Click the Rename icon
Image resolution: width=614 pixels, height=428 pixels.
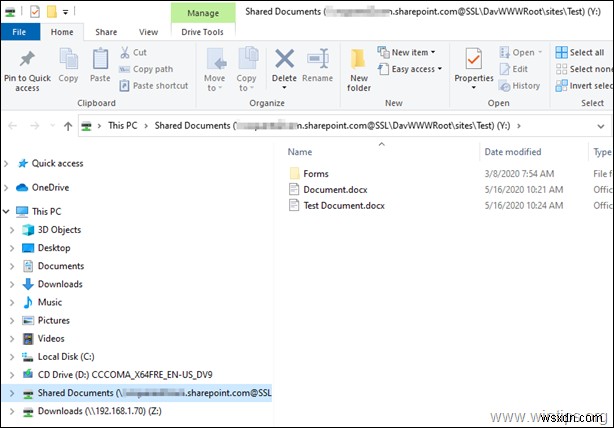point(318,59)
